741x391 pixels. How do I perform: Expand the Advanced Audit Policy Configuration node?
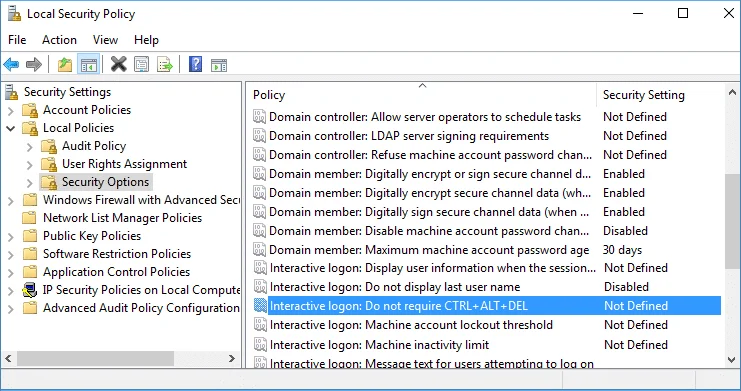[11, 308]
